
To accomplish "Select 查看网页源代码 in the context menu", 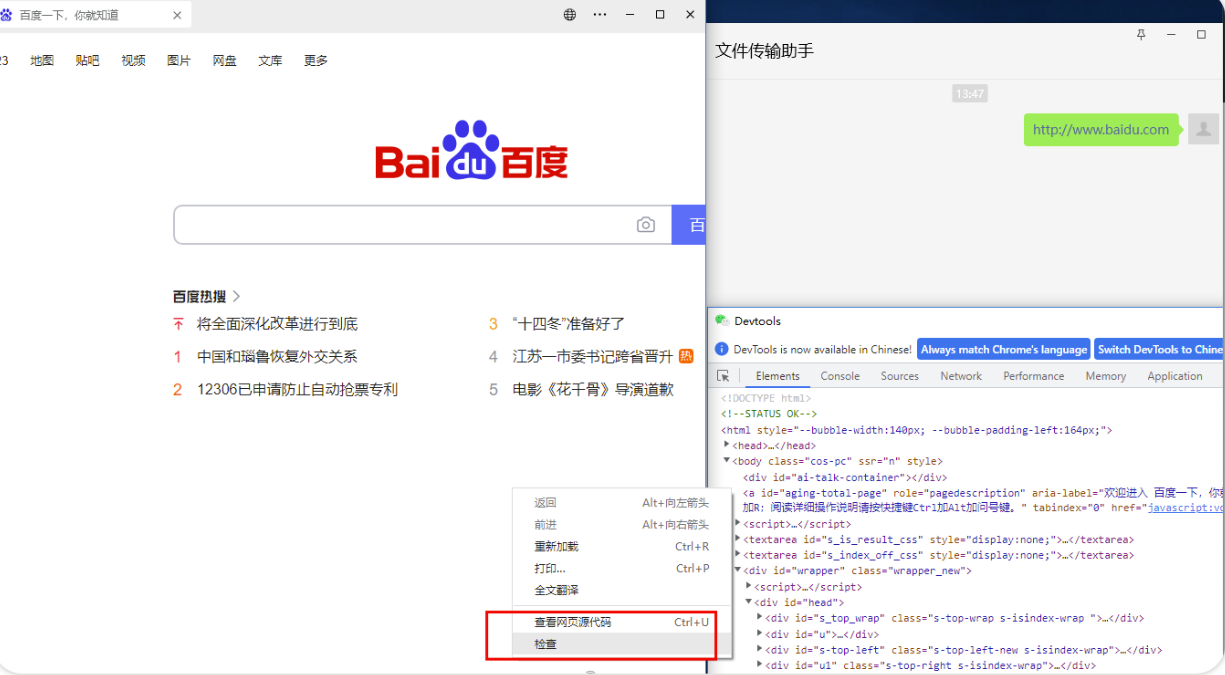I will coord(622,622).
